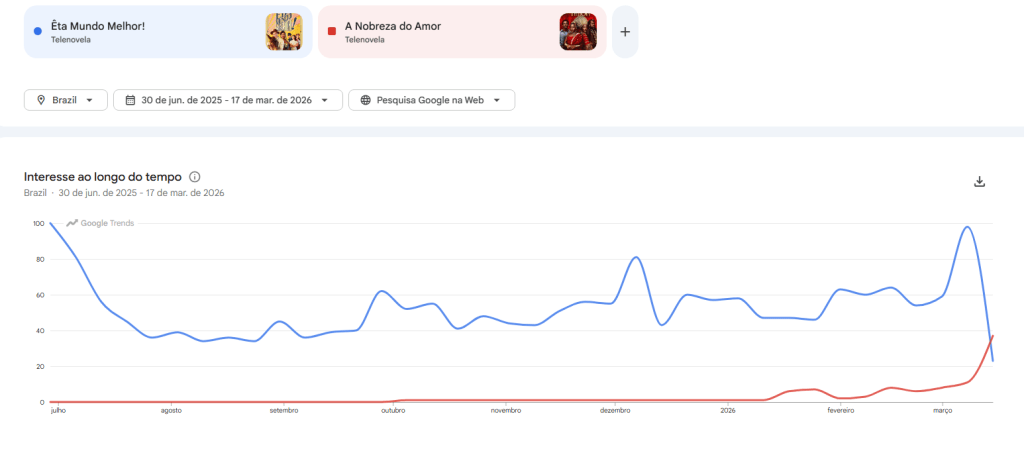Click the plus icon to add comparison
This screenshot has width=1024, height=449.
[625, 32]
